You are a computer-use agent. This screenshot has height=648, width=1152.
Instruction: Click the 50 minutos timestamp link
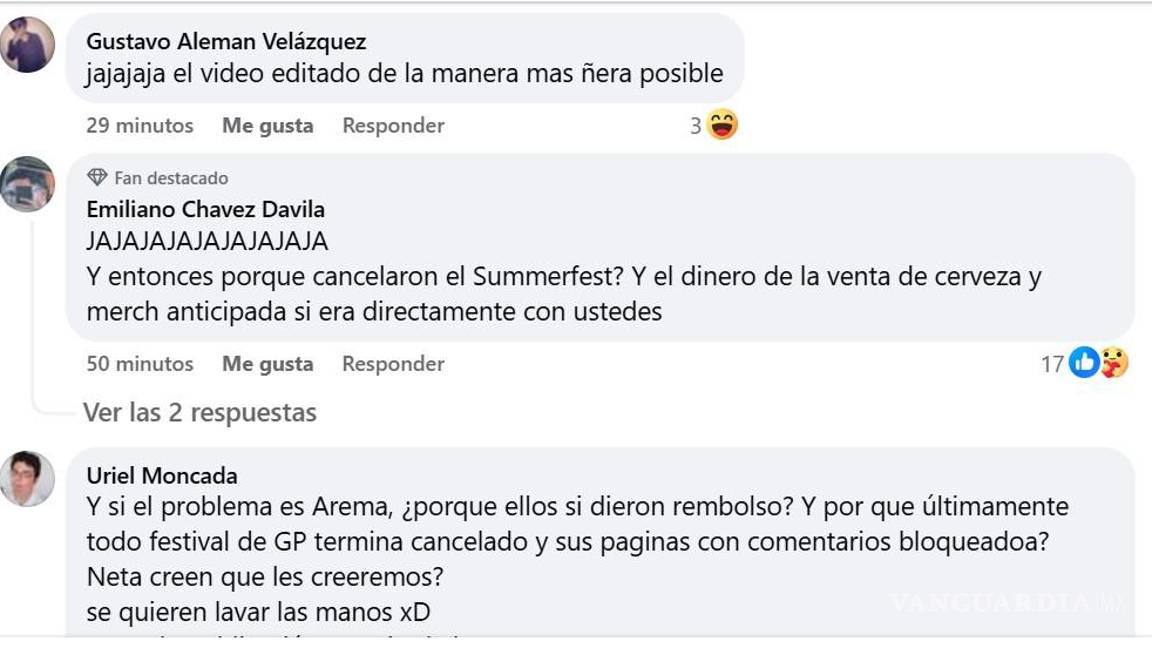click(x=139, y=364)
